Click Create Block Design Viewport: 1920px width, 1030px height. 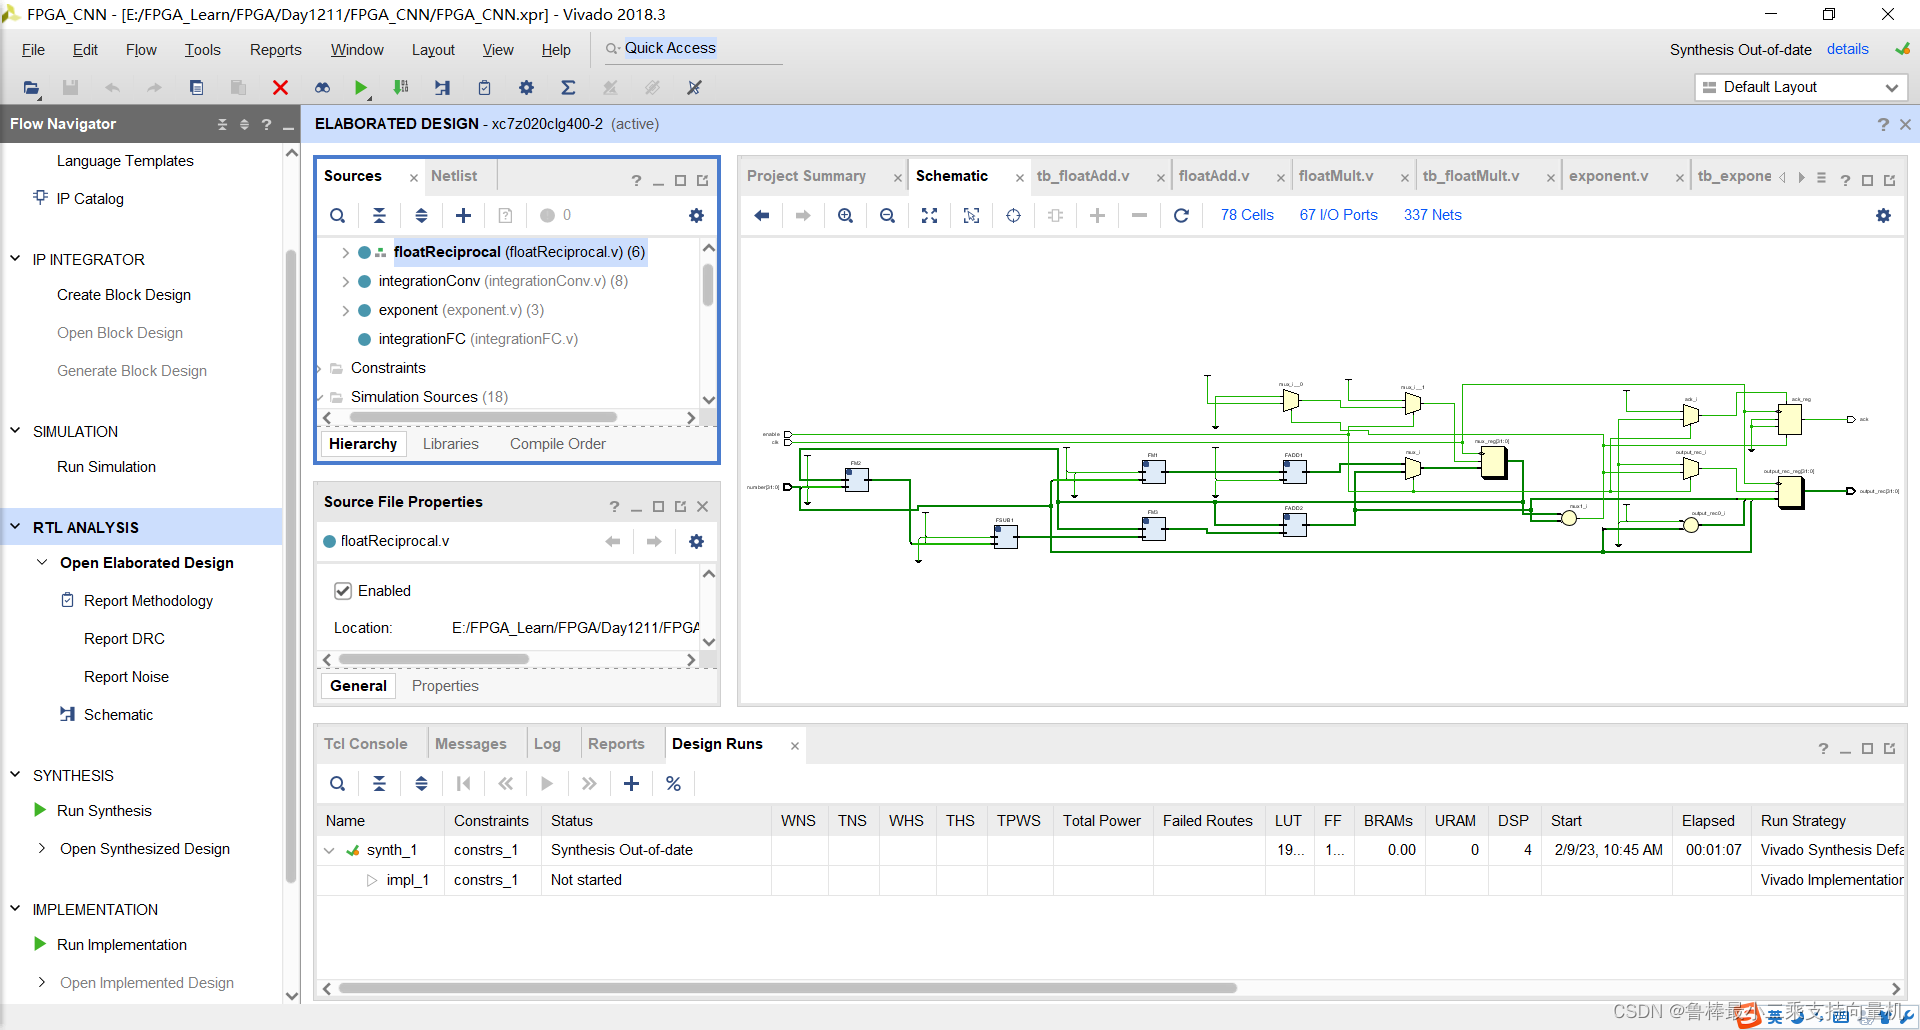point(124,295)
